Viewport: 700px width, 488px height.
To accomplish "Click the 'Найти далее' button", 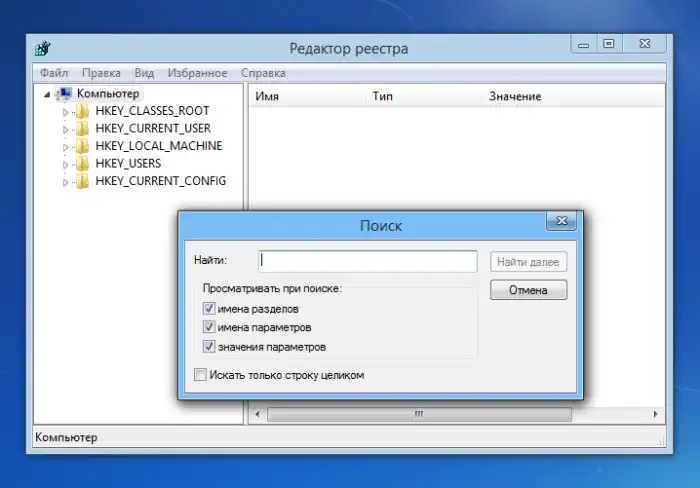I will [529, 262].
